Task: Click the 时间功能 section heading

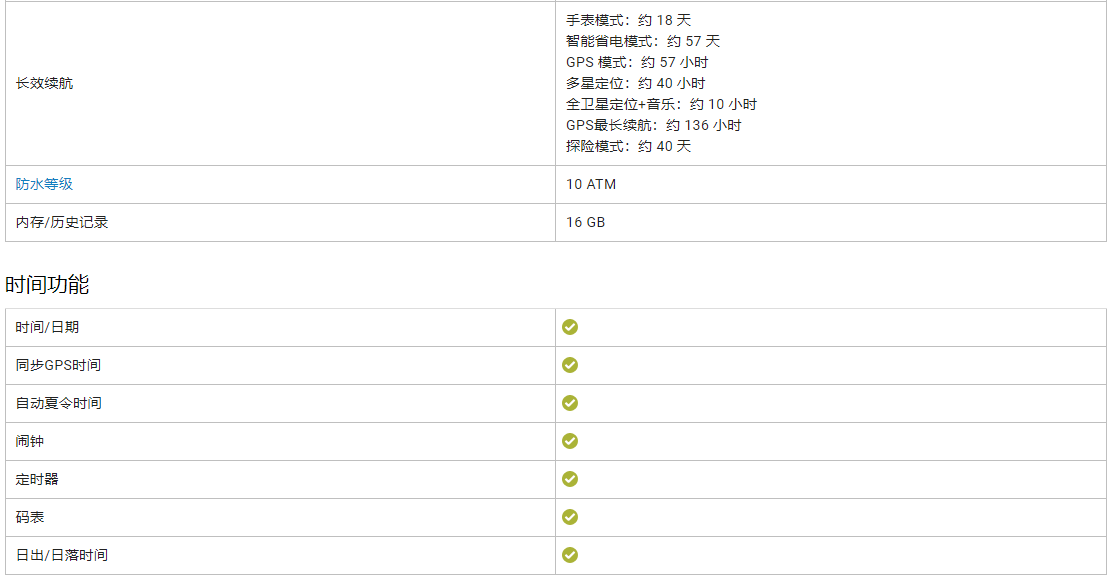Action: click(47, 285)
